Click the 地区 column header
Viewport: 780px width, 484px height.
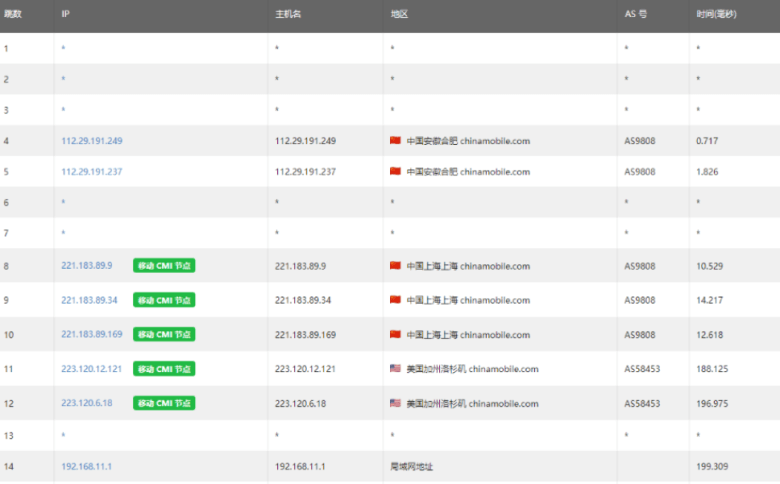tap(399, 15)
